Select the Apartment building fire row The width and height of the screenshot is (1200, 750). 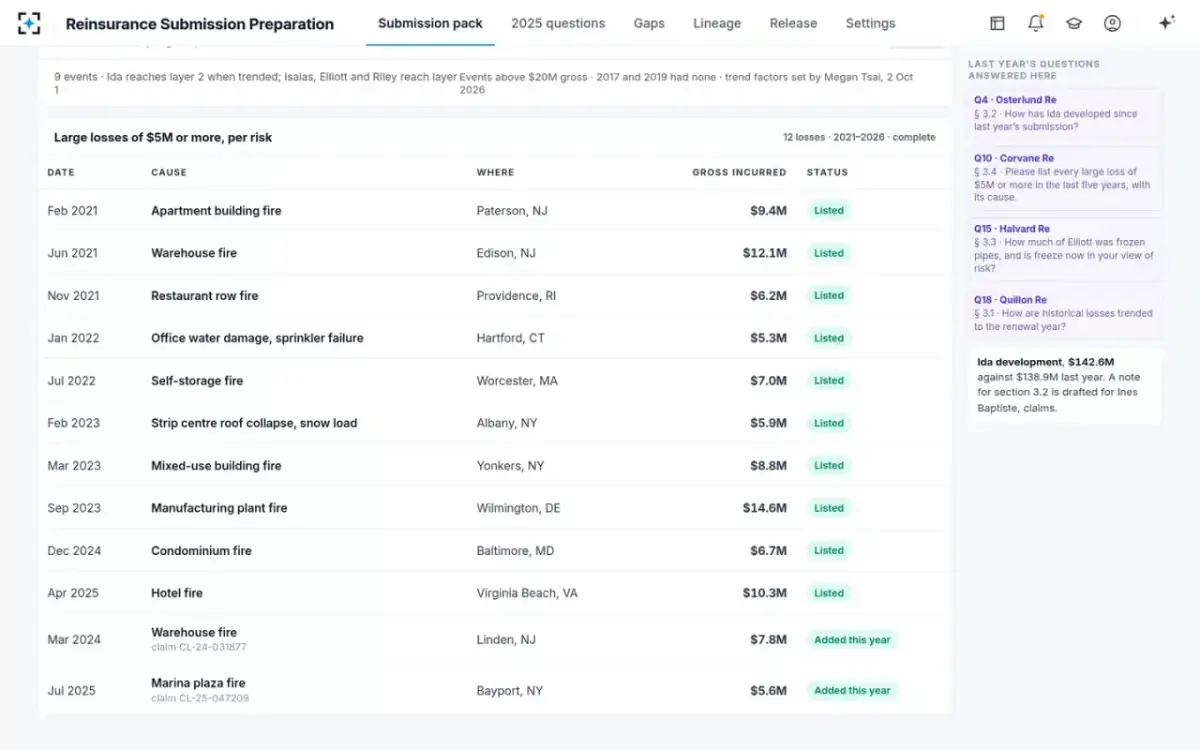point(495,211)
